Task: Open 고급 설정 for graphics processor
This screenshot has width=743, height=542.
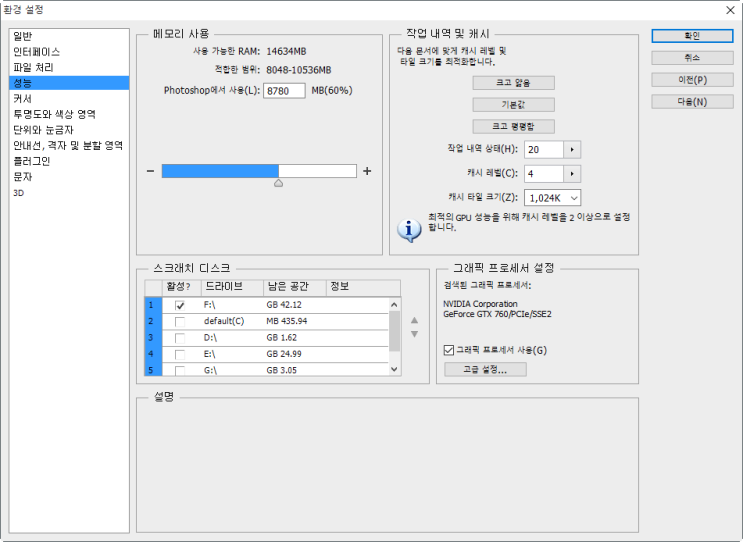Action: tap(485, 370)
